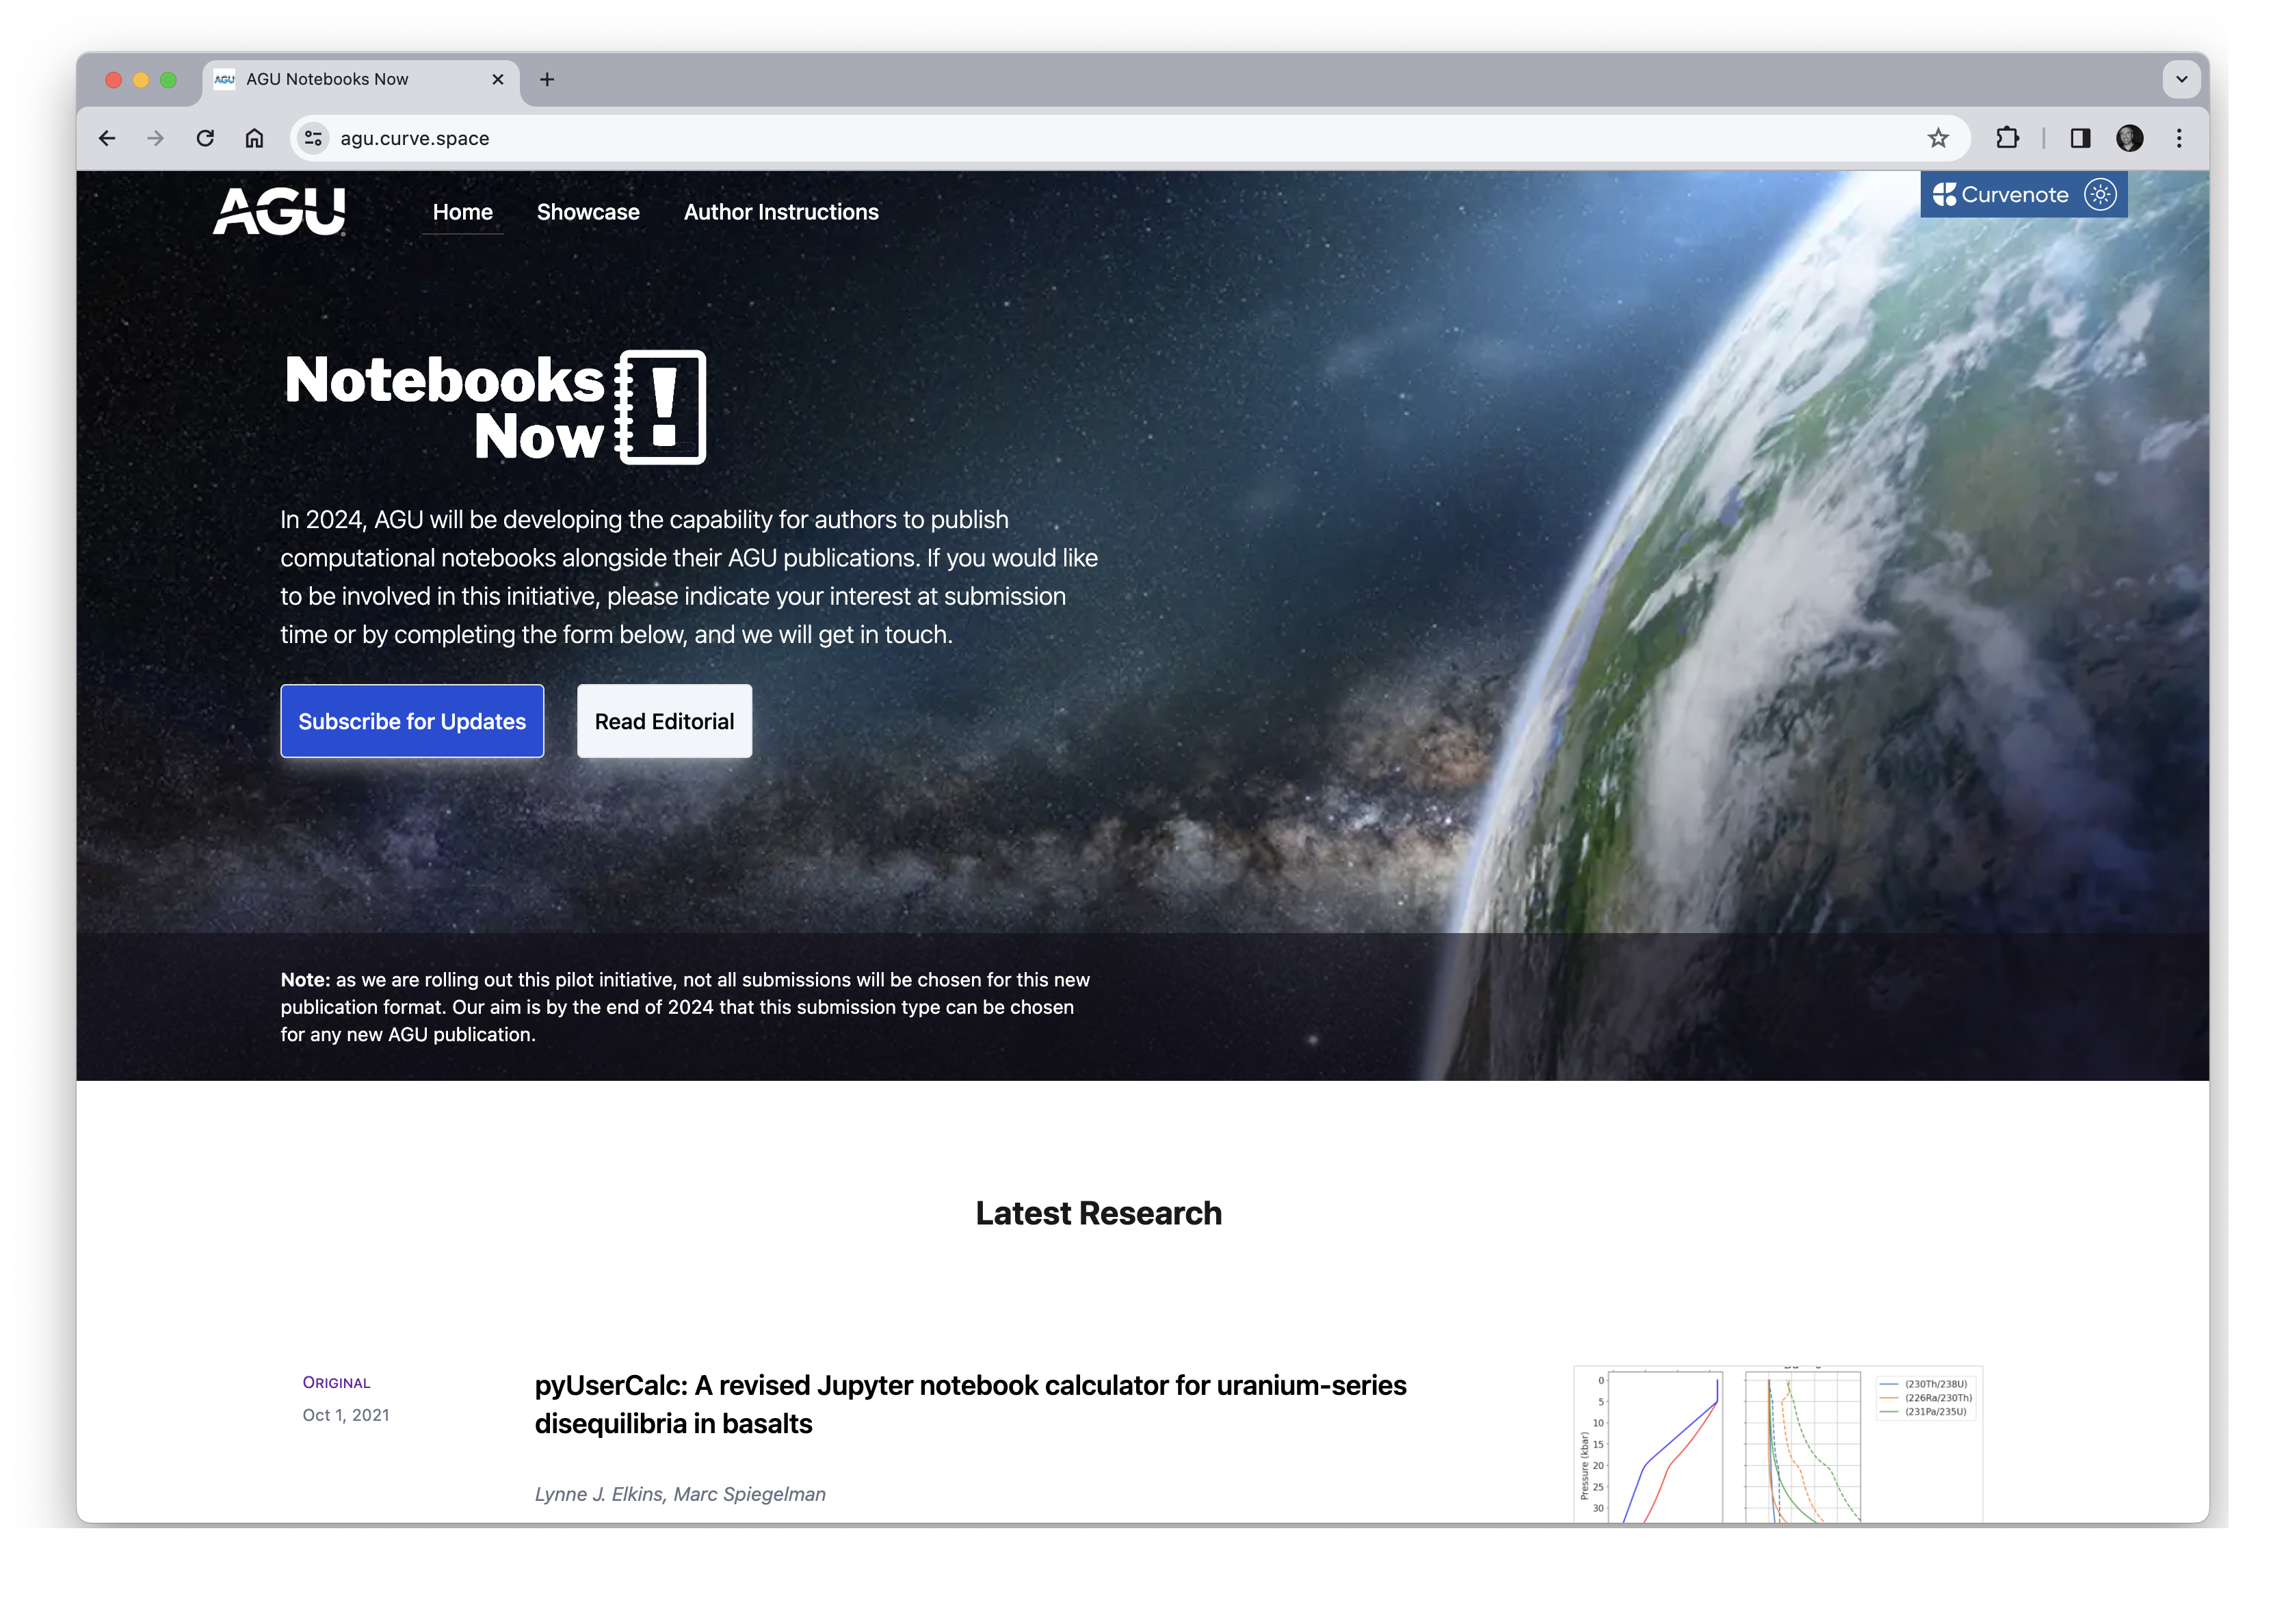Click the user profile avatar
This screenshot has width=2286, height=1624.
[2130, 138]
